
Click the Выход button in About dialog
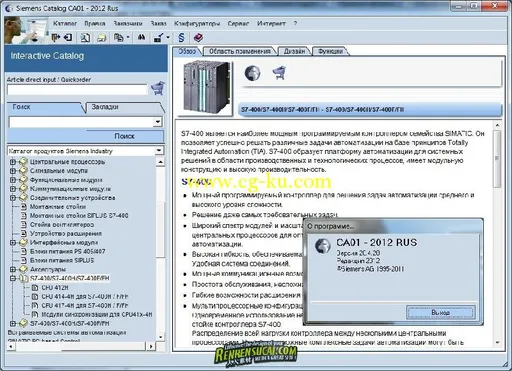440,312
